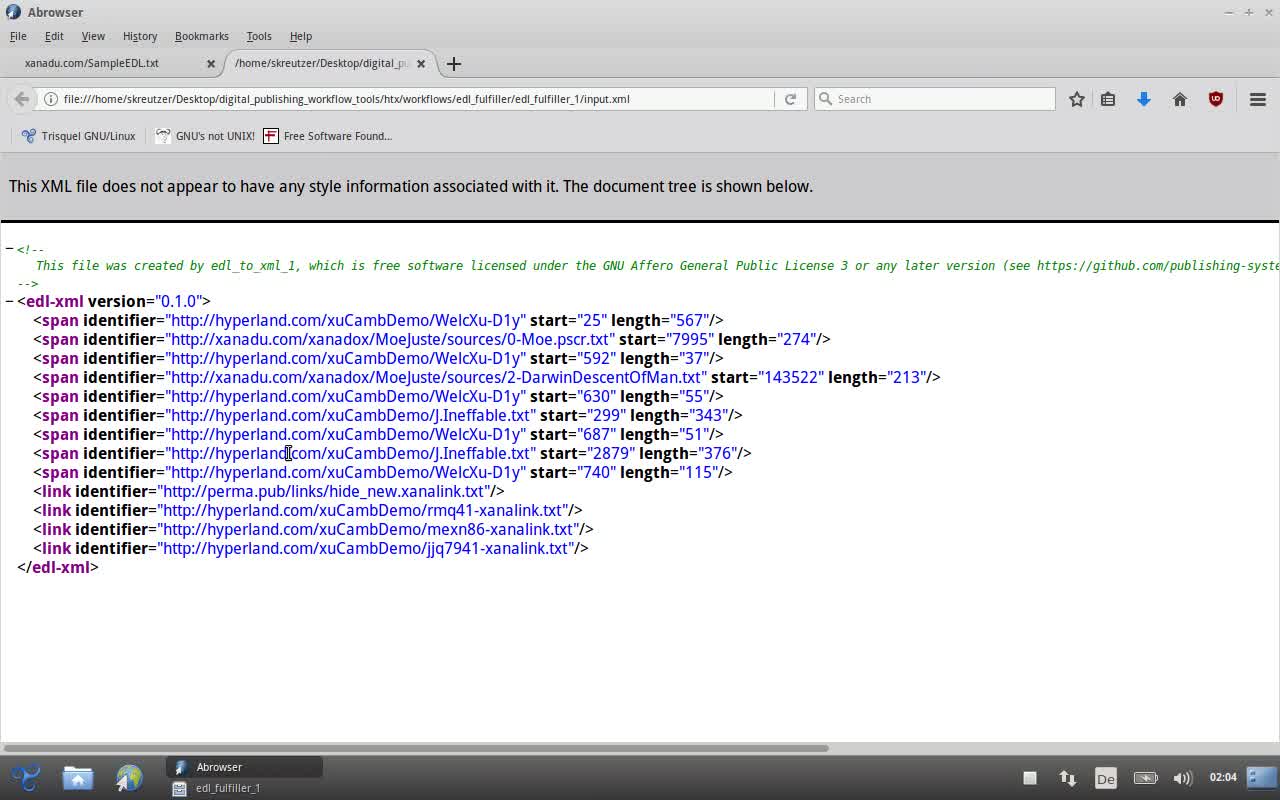Open the volume speaker icon
The image size is (1280, 800).
[x=1183, y=777]
